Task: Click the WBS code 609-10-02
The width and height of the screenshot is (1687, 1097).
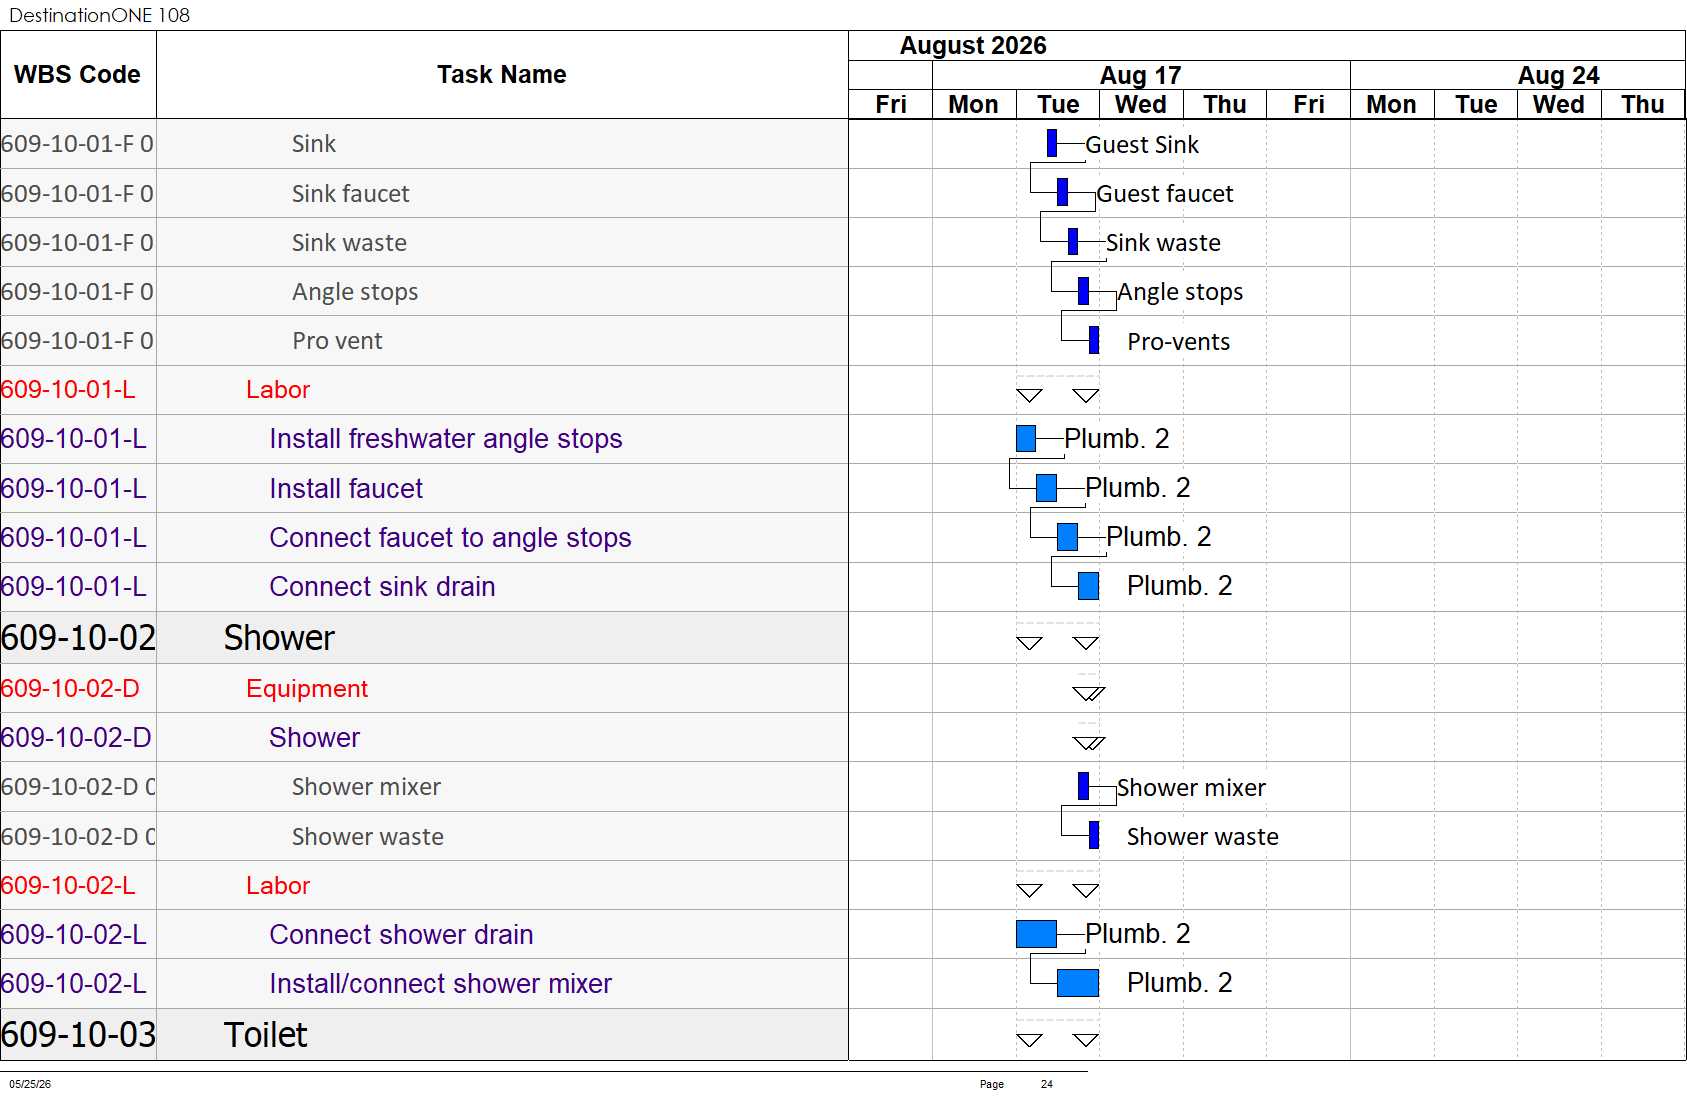Action: (78, 637)
